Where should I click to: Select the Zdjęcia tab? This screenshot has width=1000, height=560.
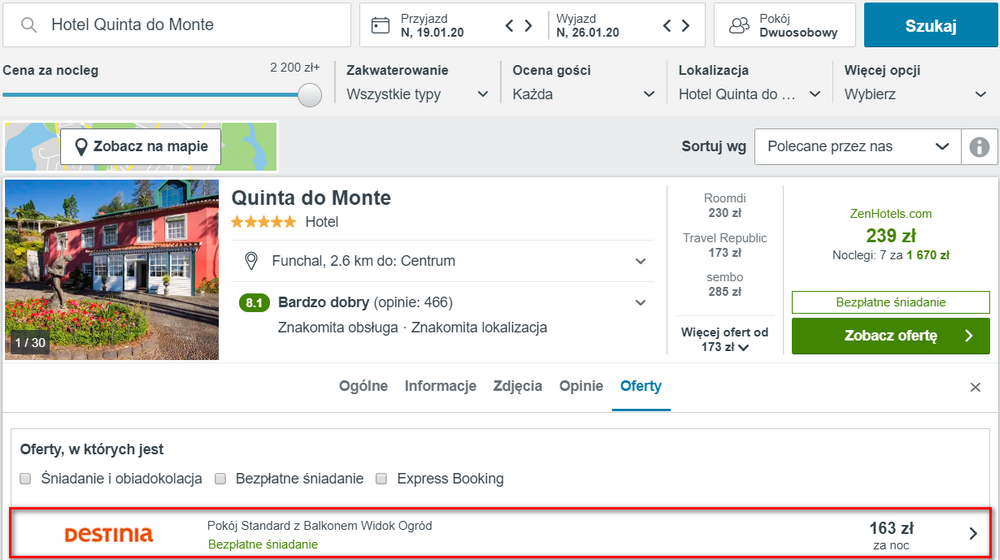(518, 386)
